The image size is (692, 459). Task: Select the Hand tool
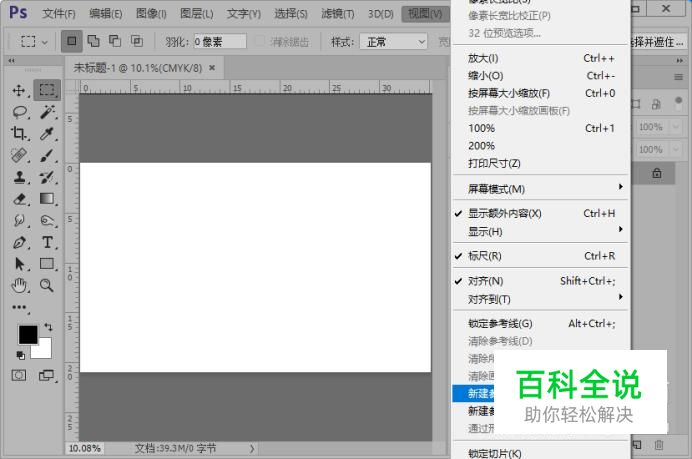[x=19, y=286]
